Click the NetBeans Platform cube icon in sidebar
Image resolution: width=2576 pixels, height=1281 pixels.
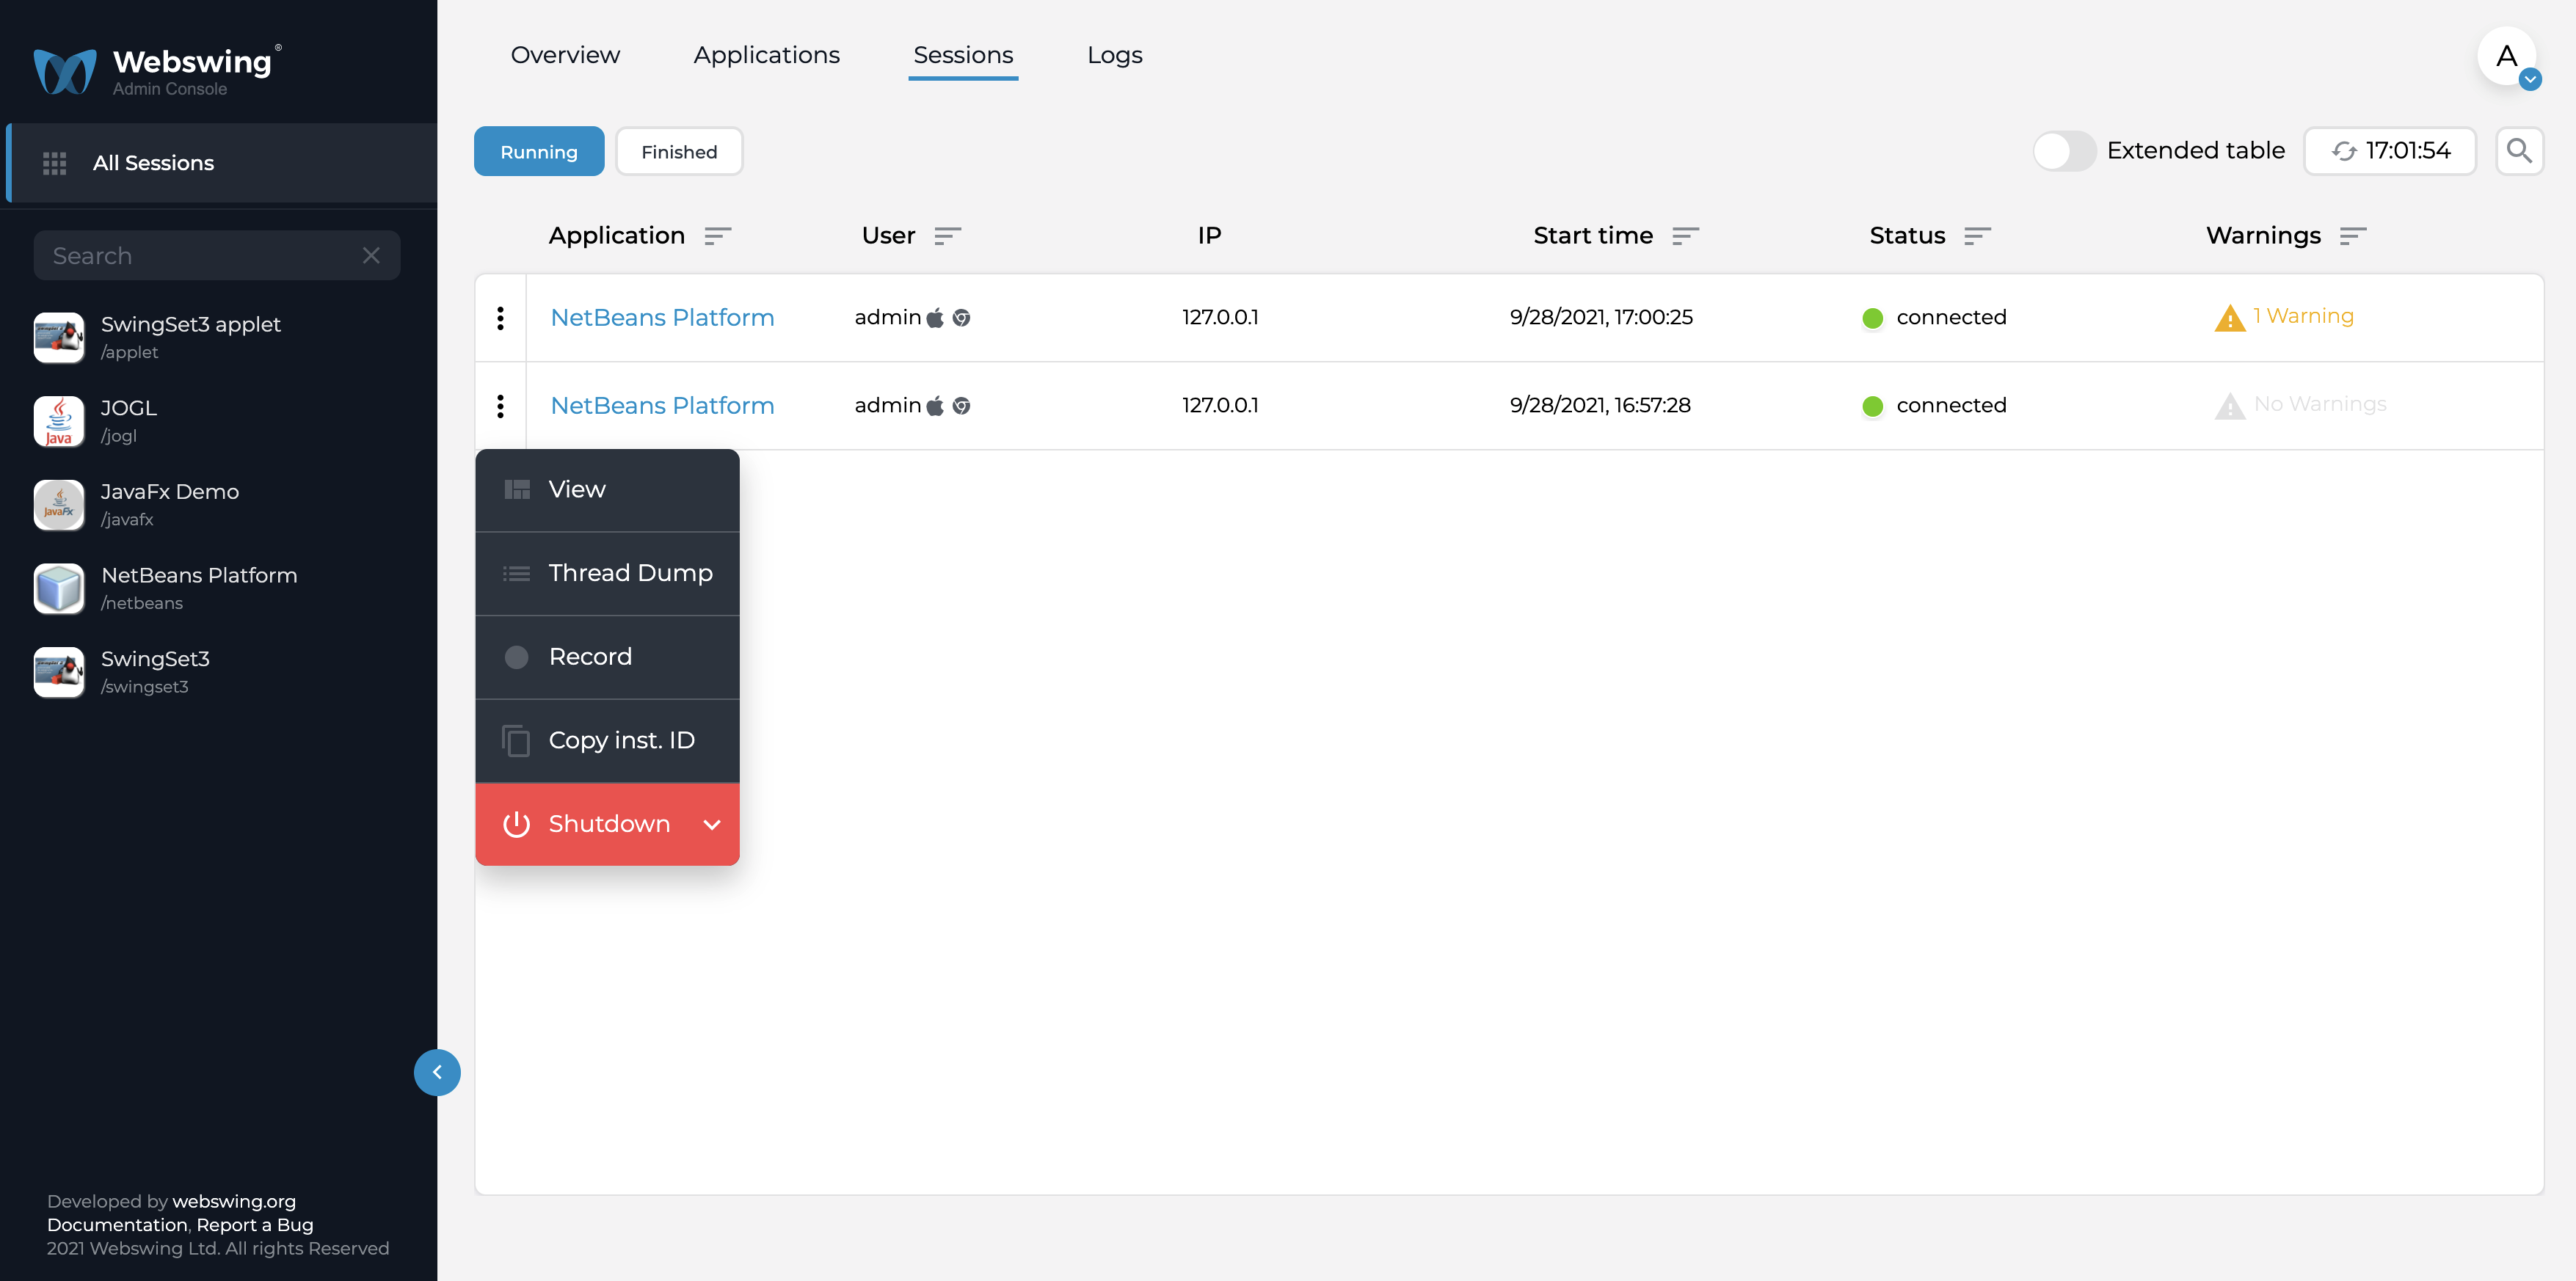[59, 588]
